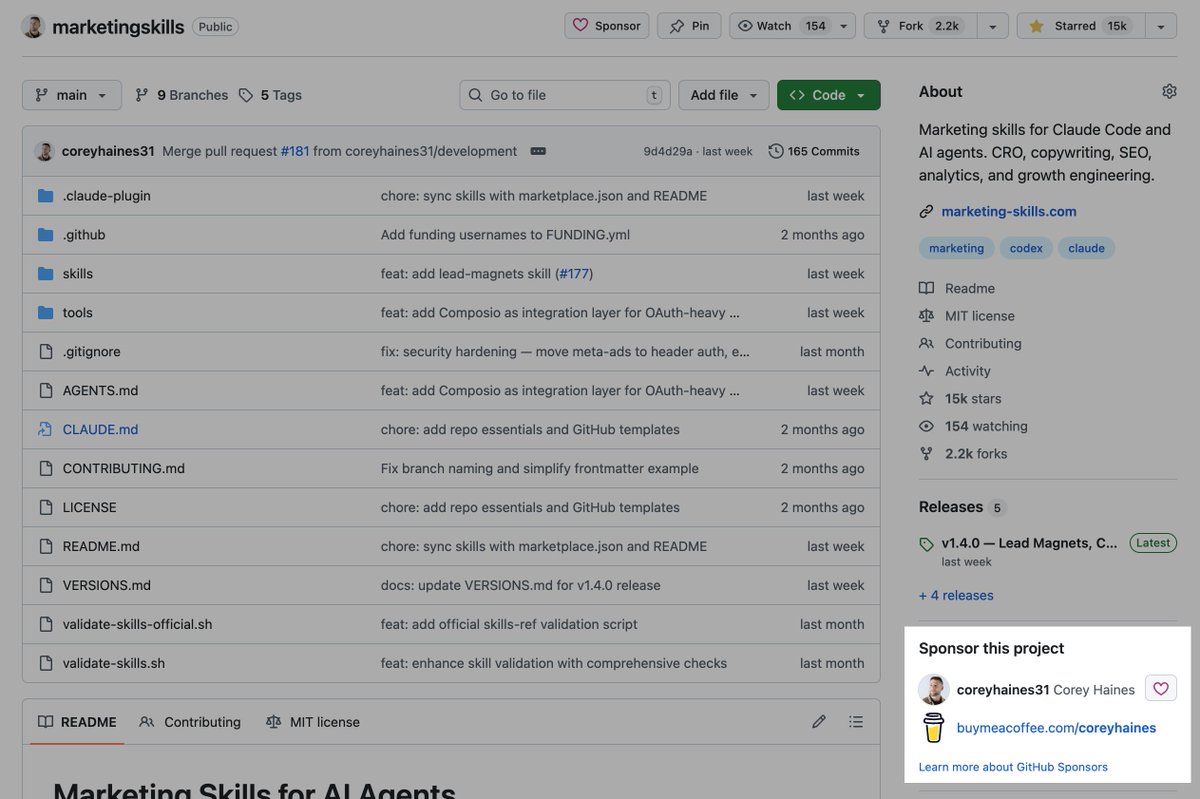This screenshot has height=799, width=1200.
Task: Select the codex topic tag
Action: (1026, 248)
